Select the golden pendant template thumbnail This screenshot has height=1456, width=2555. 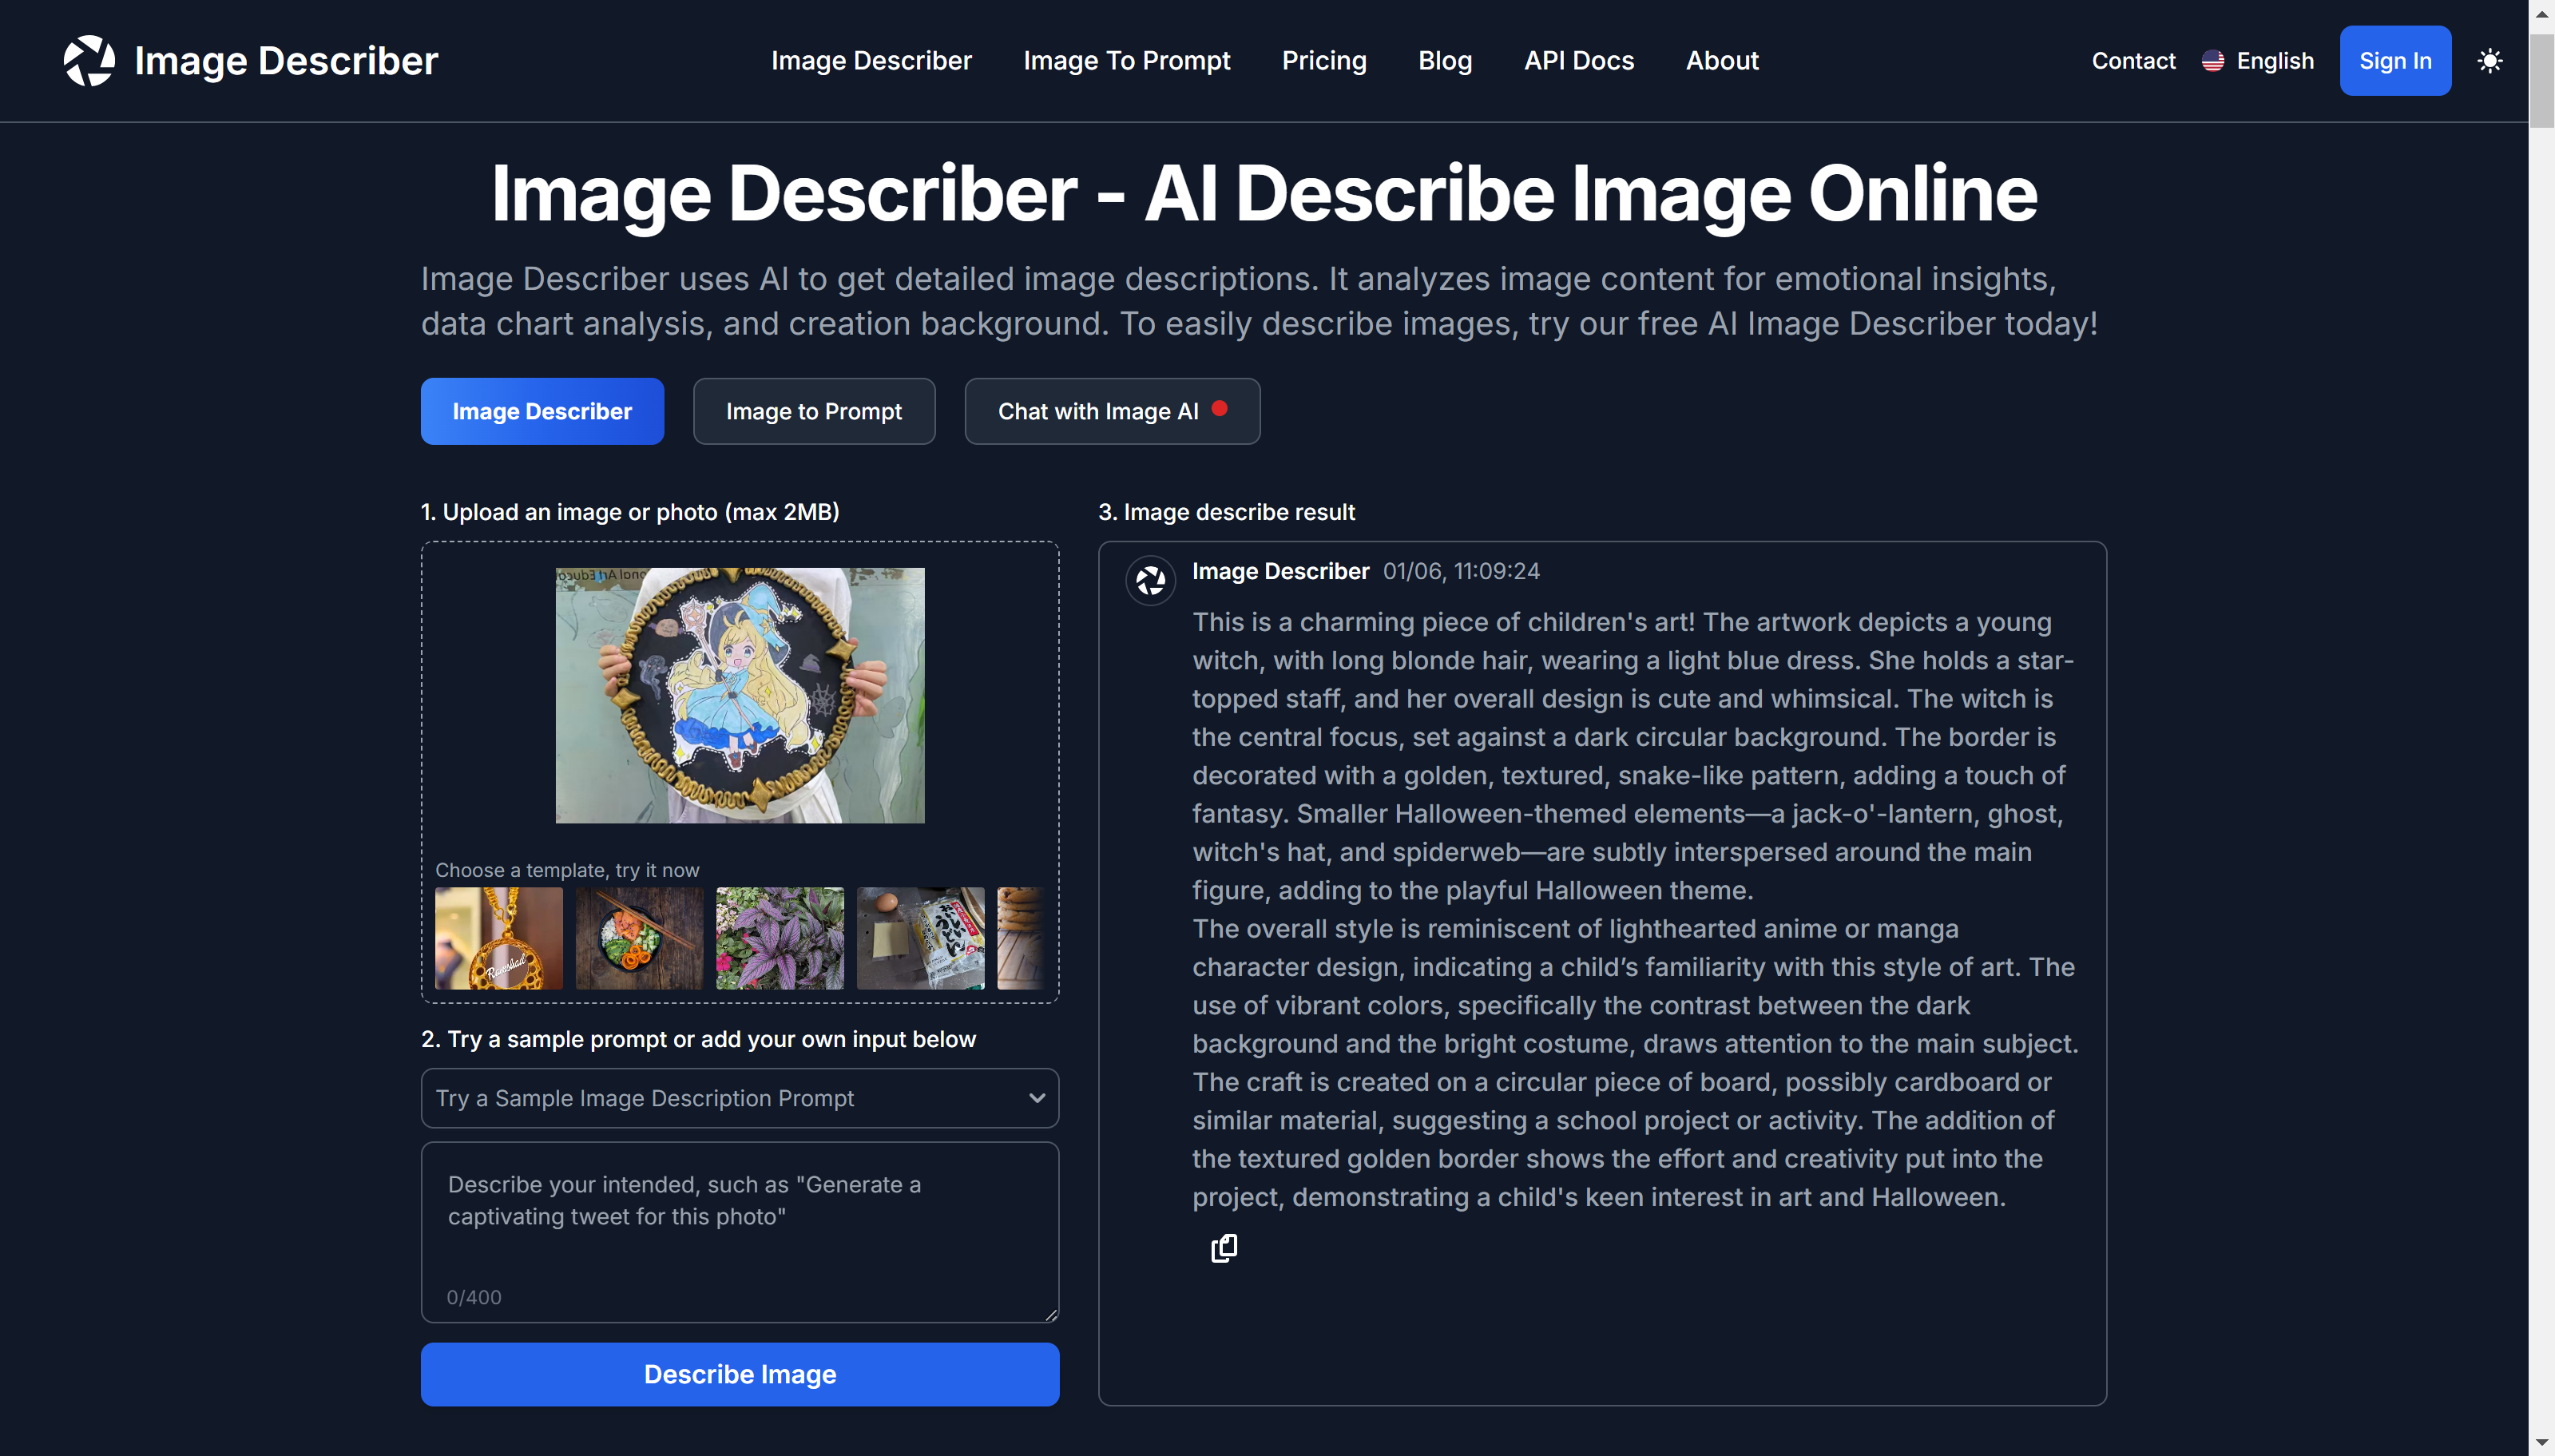(x=498, y=938)
